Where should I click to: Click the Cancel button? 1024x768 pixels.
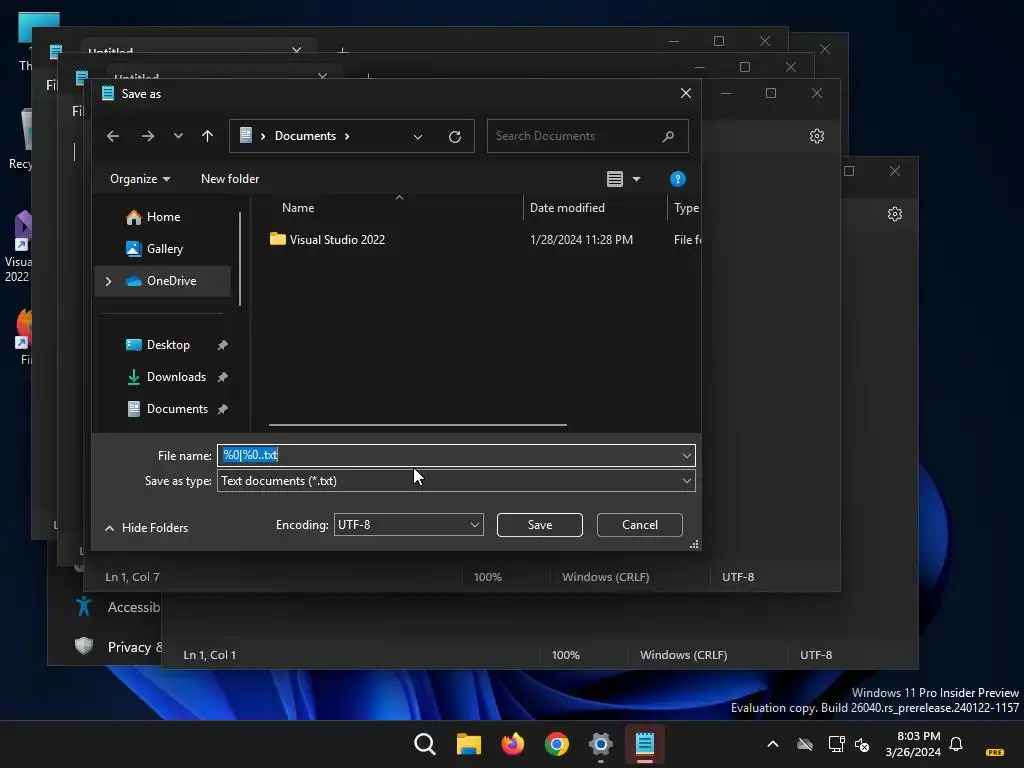click(639, 525)
